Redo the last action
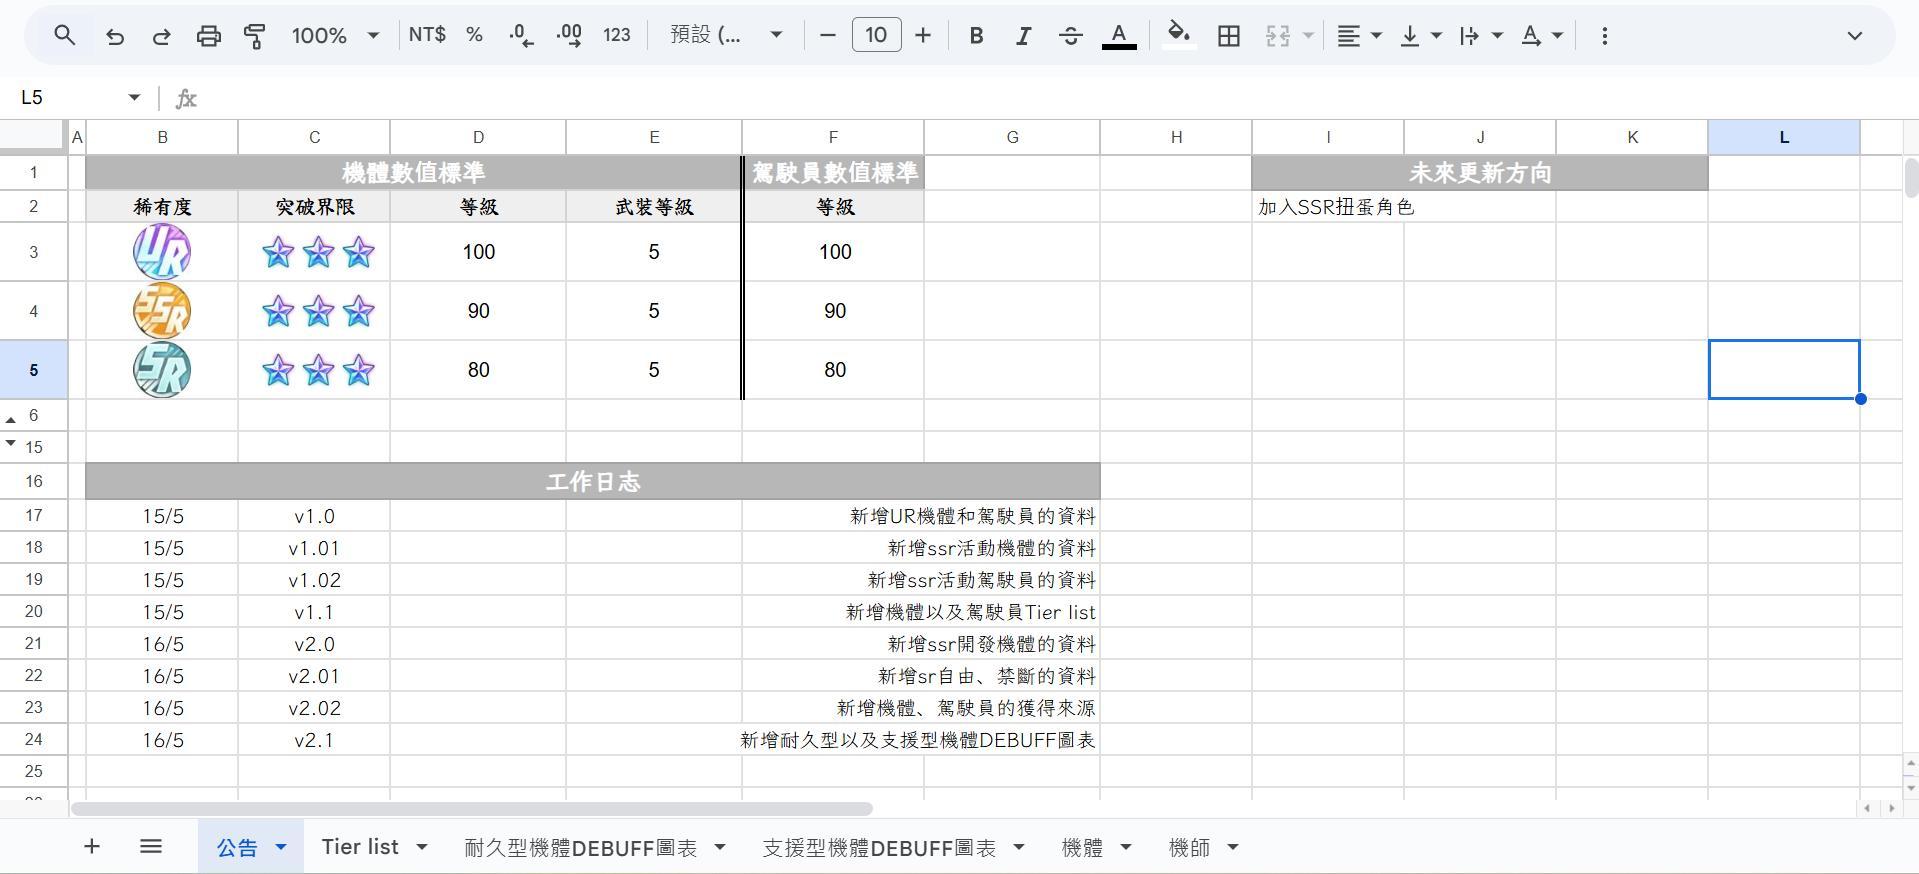1919x874 pixels. click(x=161, y=36)
